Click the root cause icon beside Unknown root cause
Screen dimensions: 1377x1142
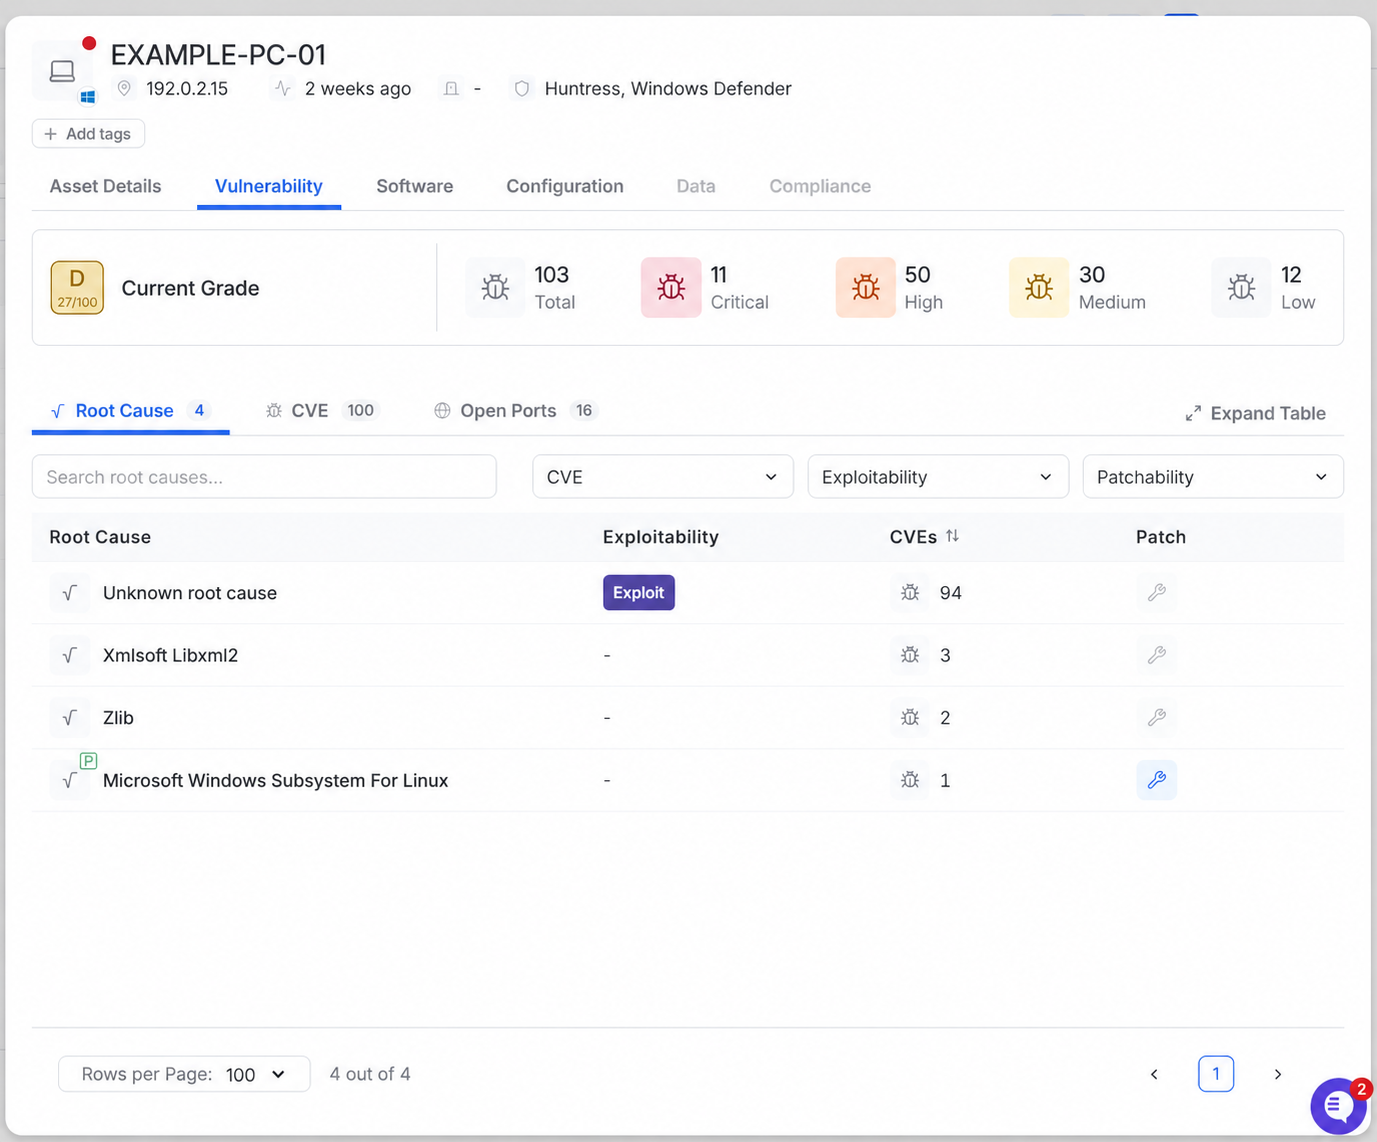70,593
